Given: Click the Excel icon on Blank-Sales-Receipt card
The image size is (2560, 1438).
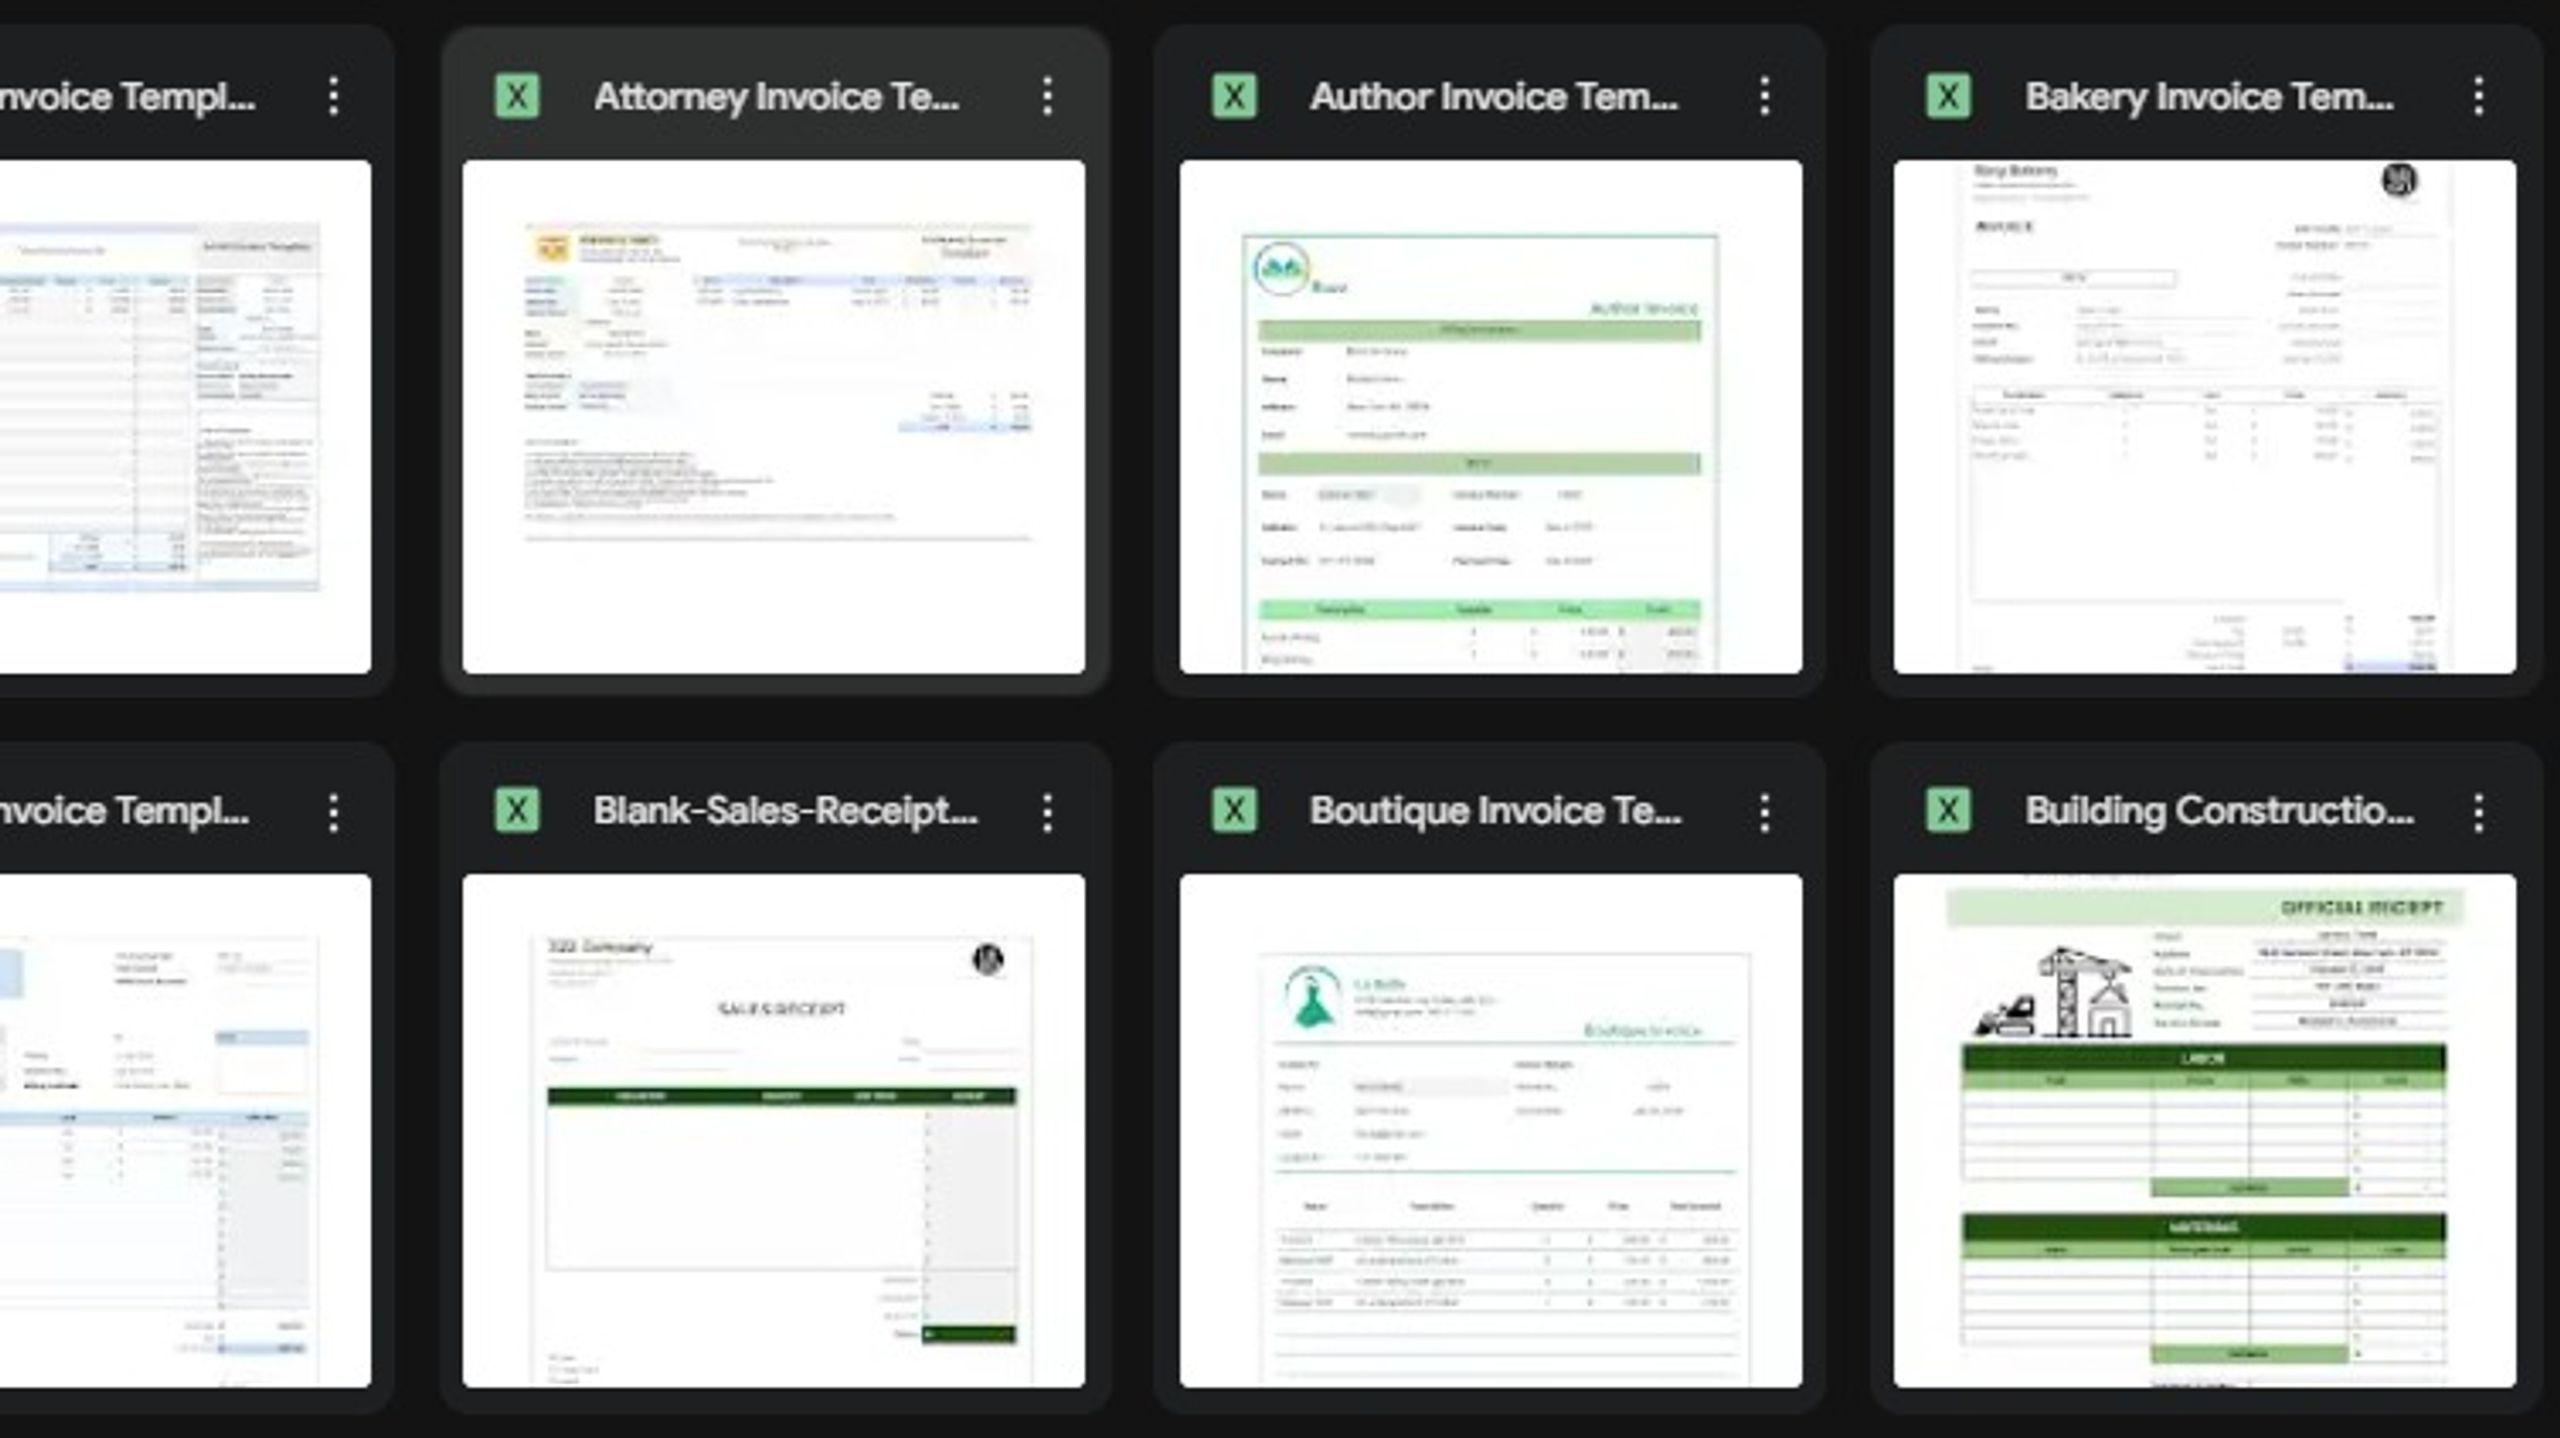Looking at the screenshot, I should click(517, 811).
